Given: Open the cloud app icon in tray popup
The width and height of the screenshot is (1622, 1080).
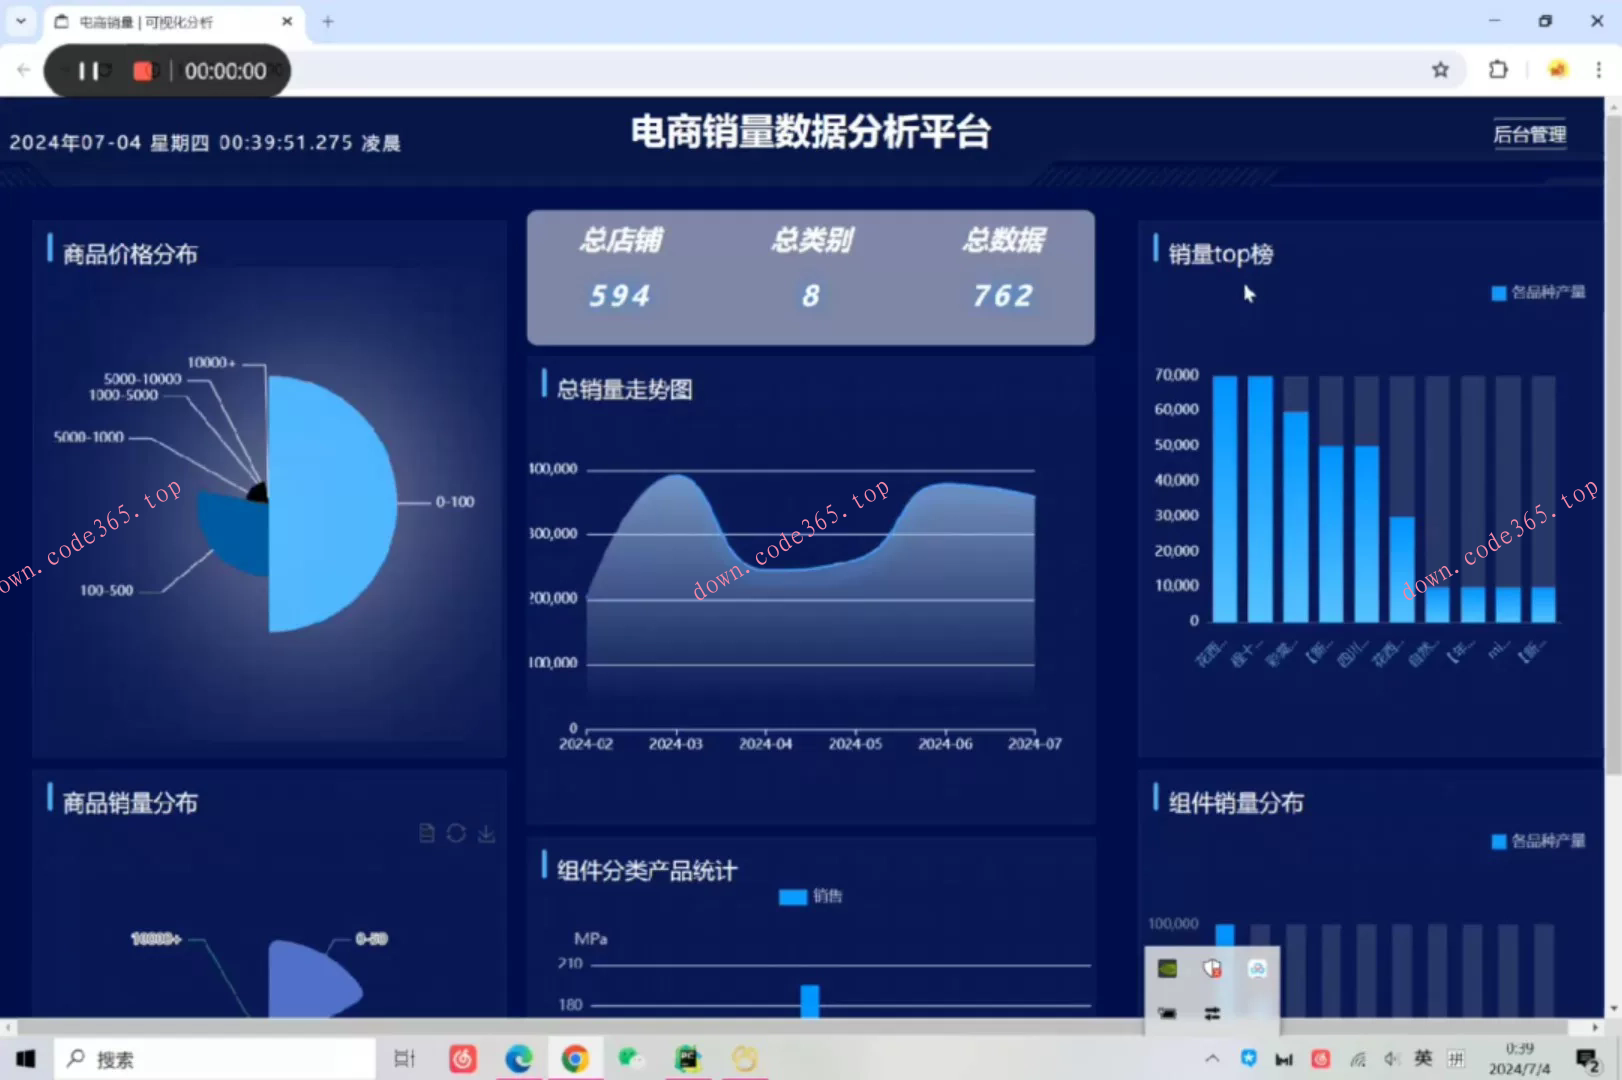Looking at the screenshot, I should pos(1257,968).
